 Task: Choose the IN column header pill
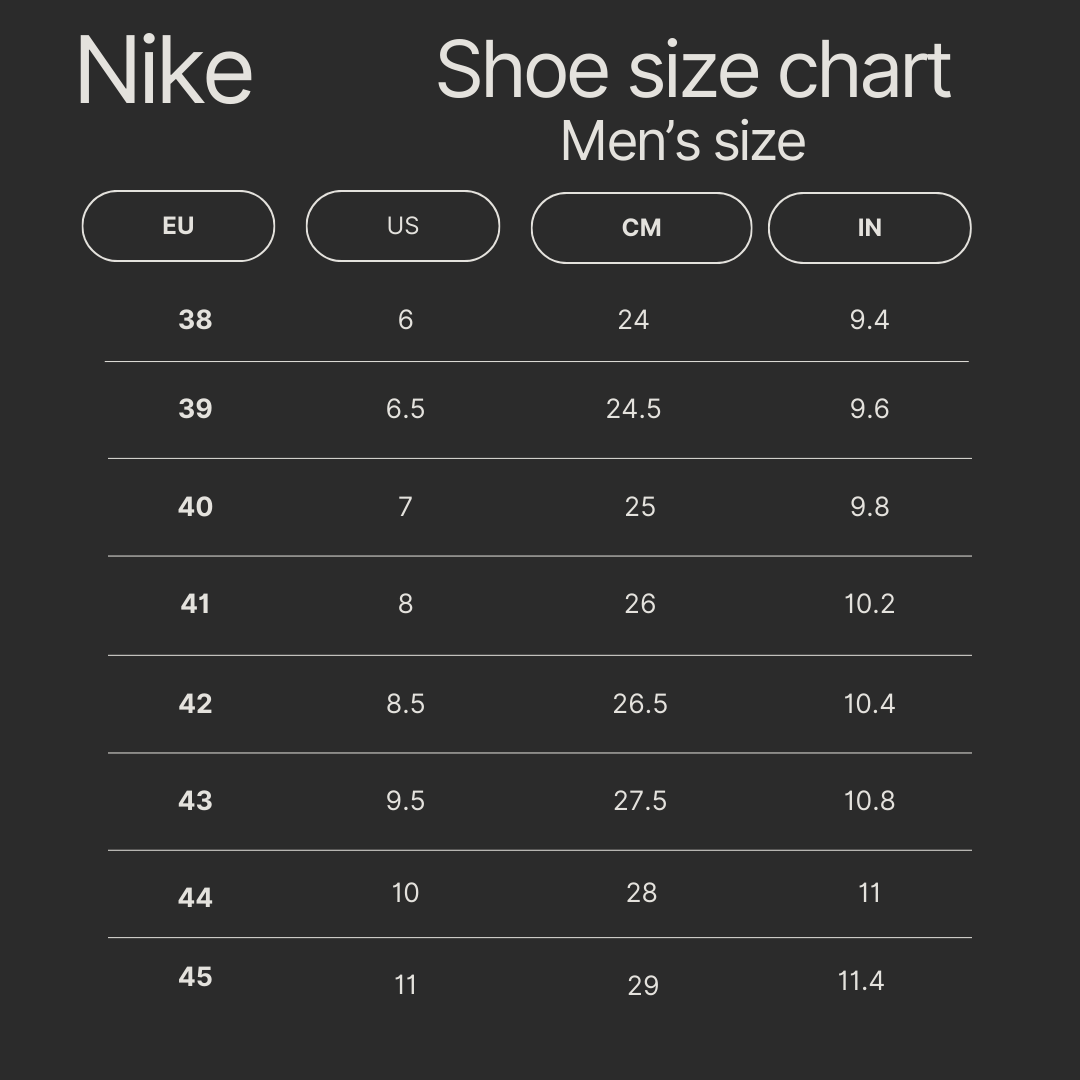click(x=869, y=228)
